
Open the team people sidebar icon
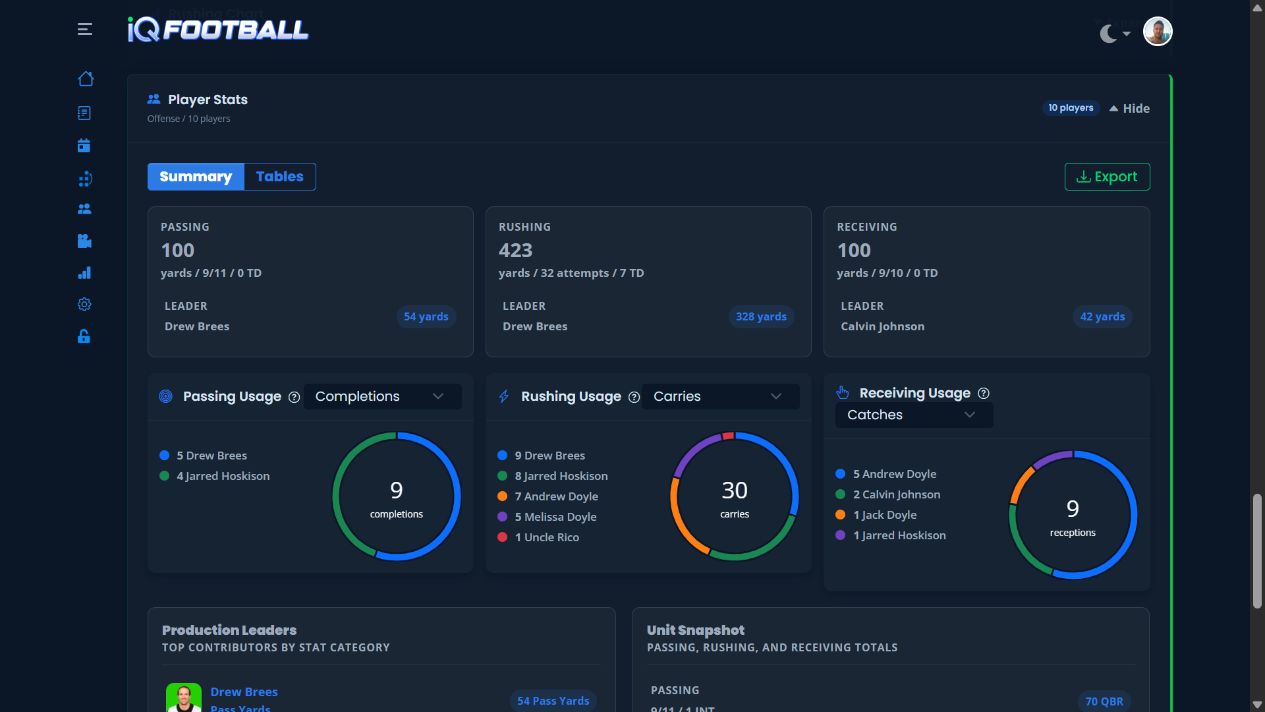[84, 209]
